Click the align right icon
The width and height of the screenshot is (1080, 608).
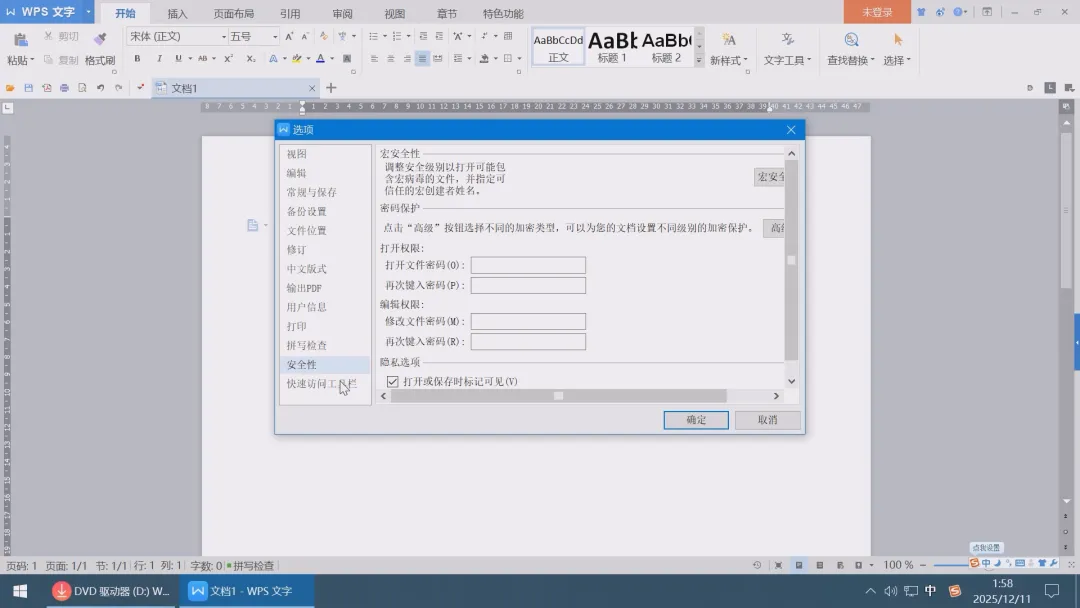pyautogui.click(x=407, y=59)
